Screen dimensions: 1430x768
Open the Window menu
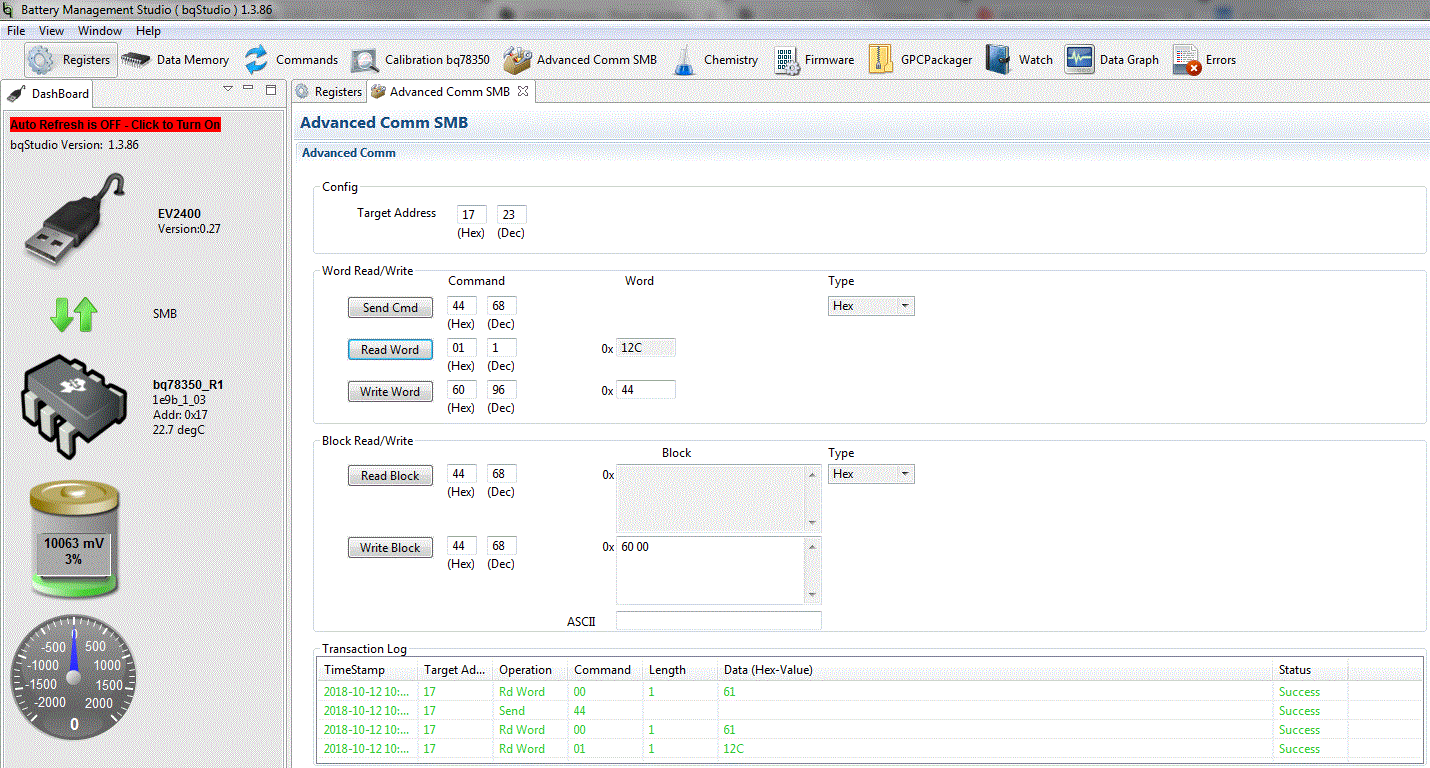[x=100, y=31]
